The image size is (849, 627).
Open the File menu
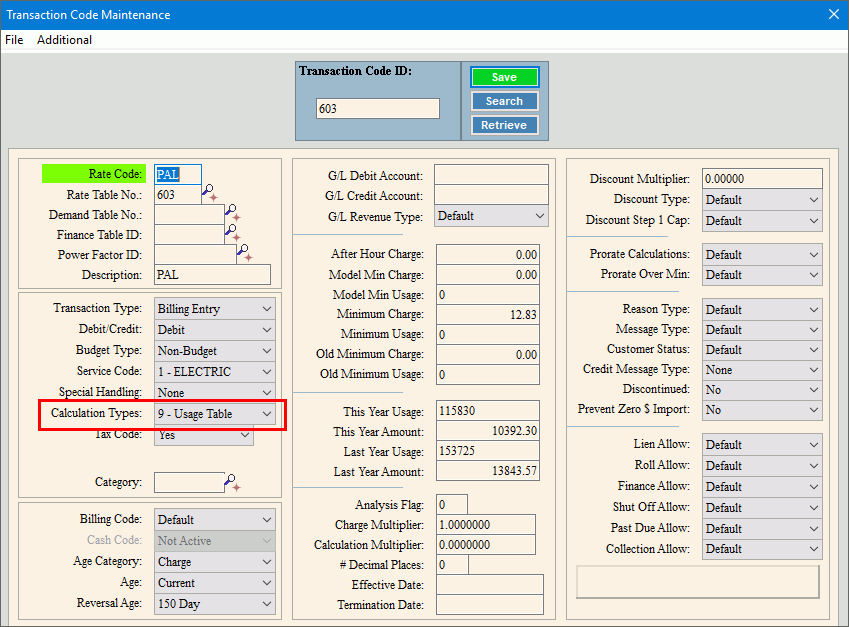pos(14,40)
